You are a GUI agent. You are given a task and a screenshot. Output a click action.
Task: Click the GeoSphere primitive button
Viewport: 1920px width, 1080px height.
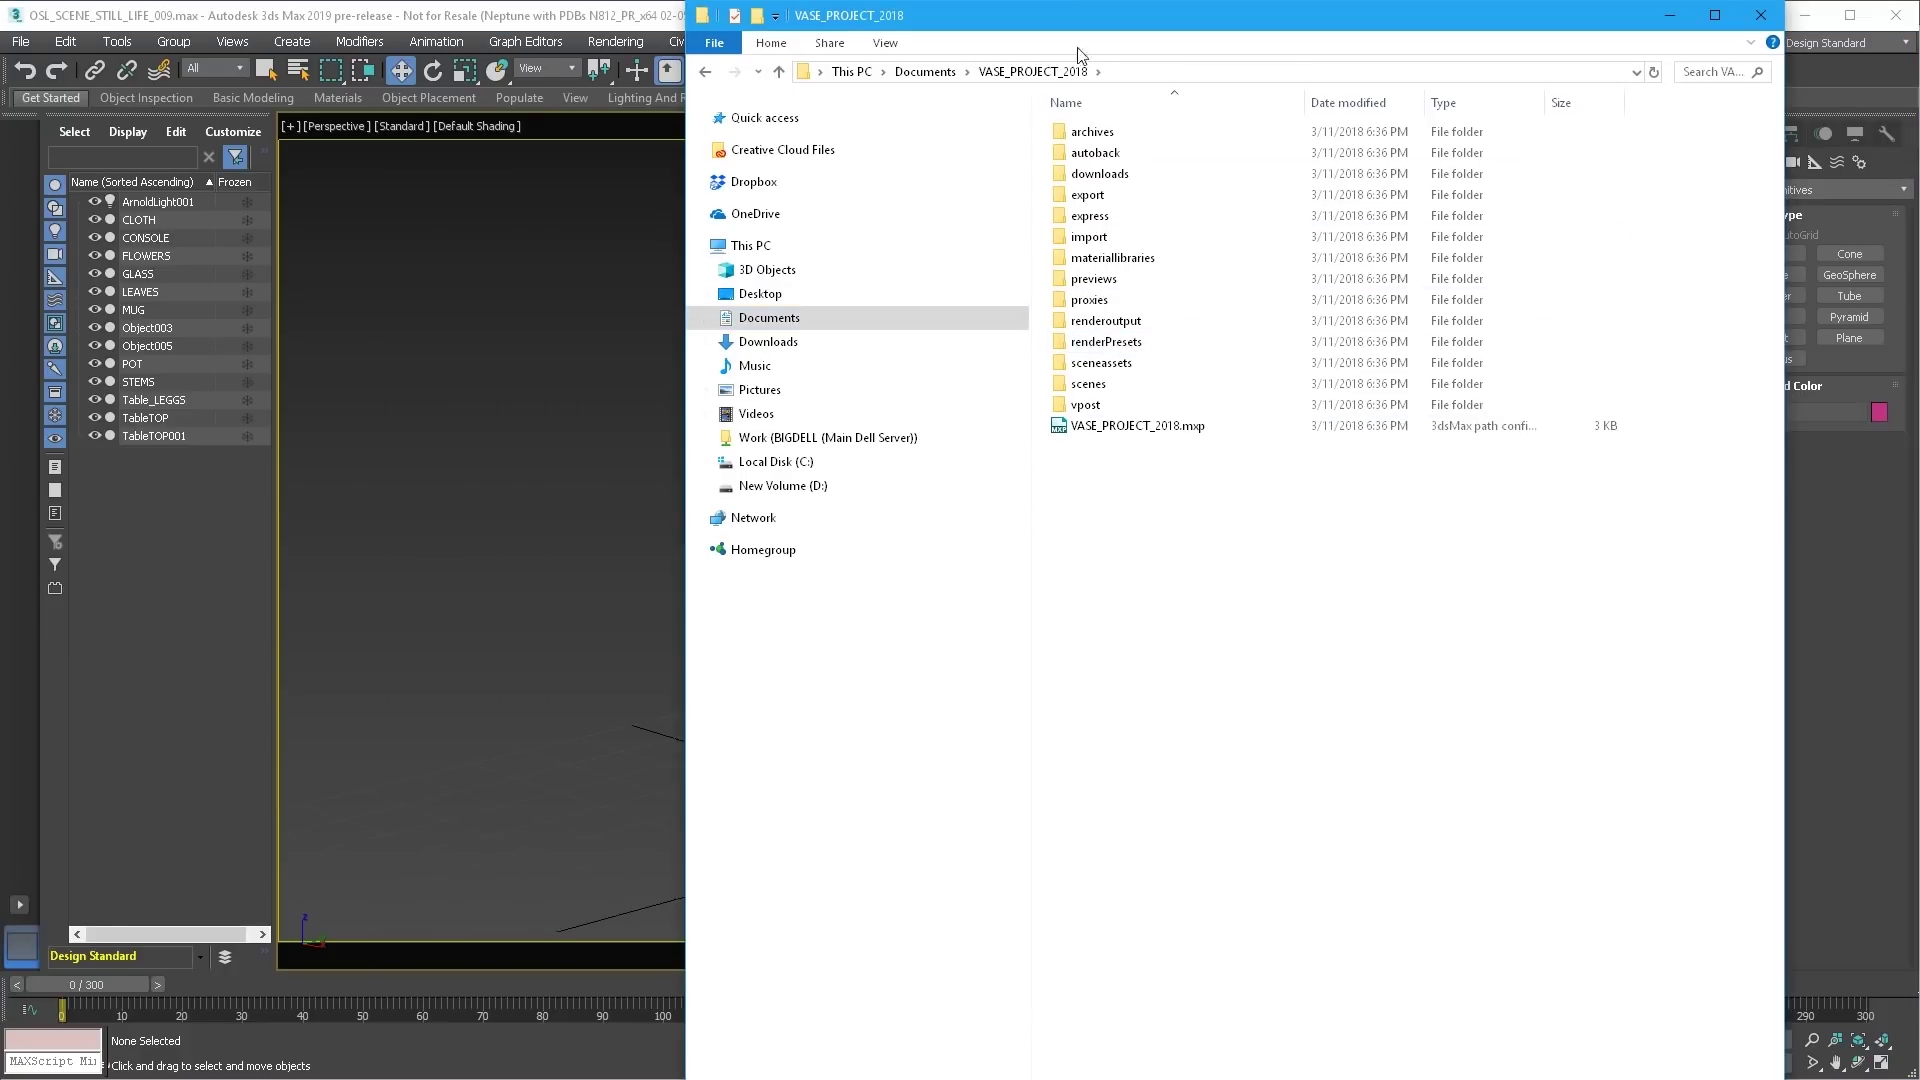1849,275
